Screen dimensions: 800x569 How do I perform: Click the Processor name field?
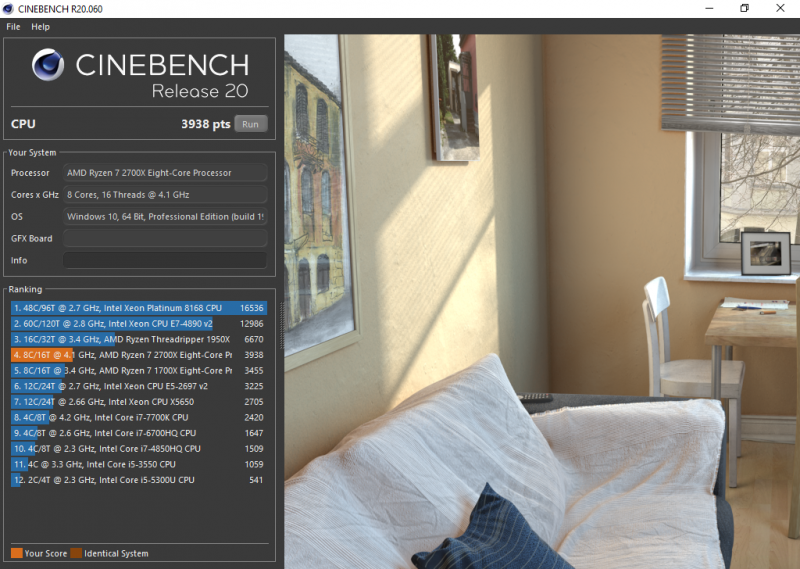(165, 173)
